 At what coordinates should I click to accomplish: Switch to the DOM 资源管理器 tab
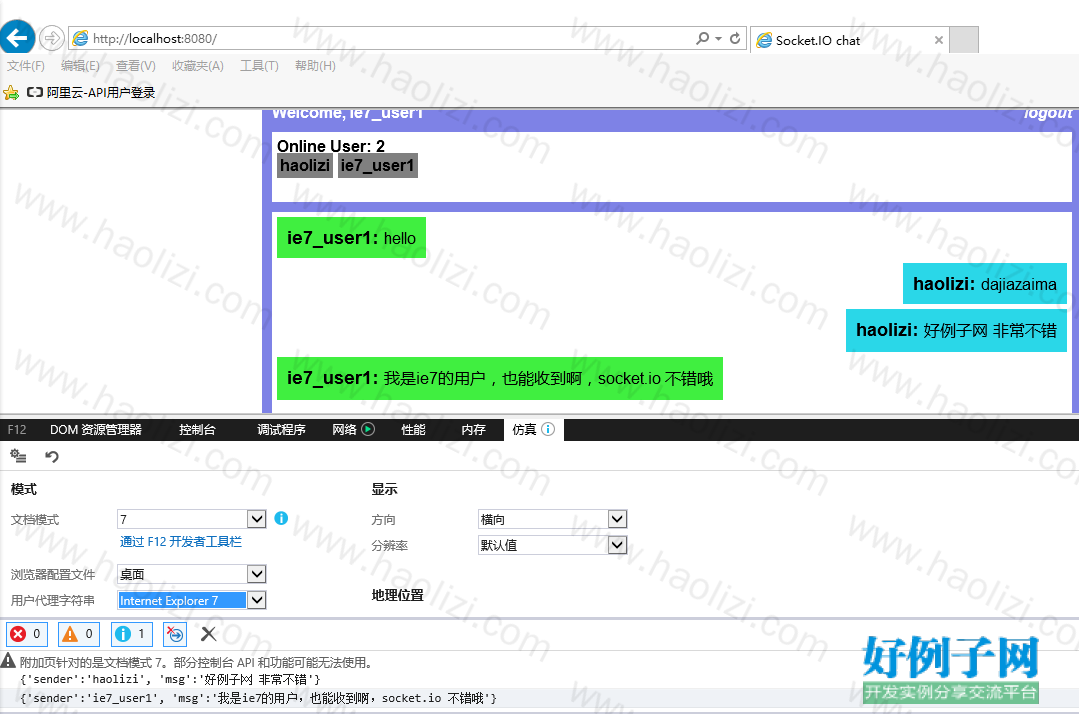(x=96, y=429)
